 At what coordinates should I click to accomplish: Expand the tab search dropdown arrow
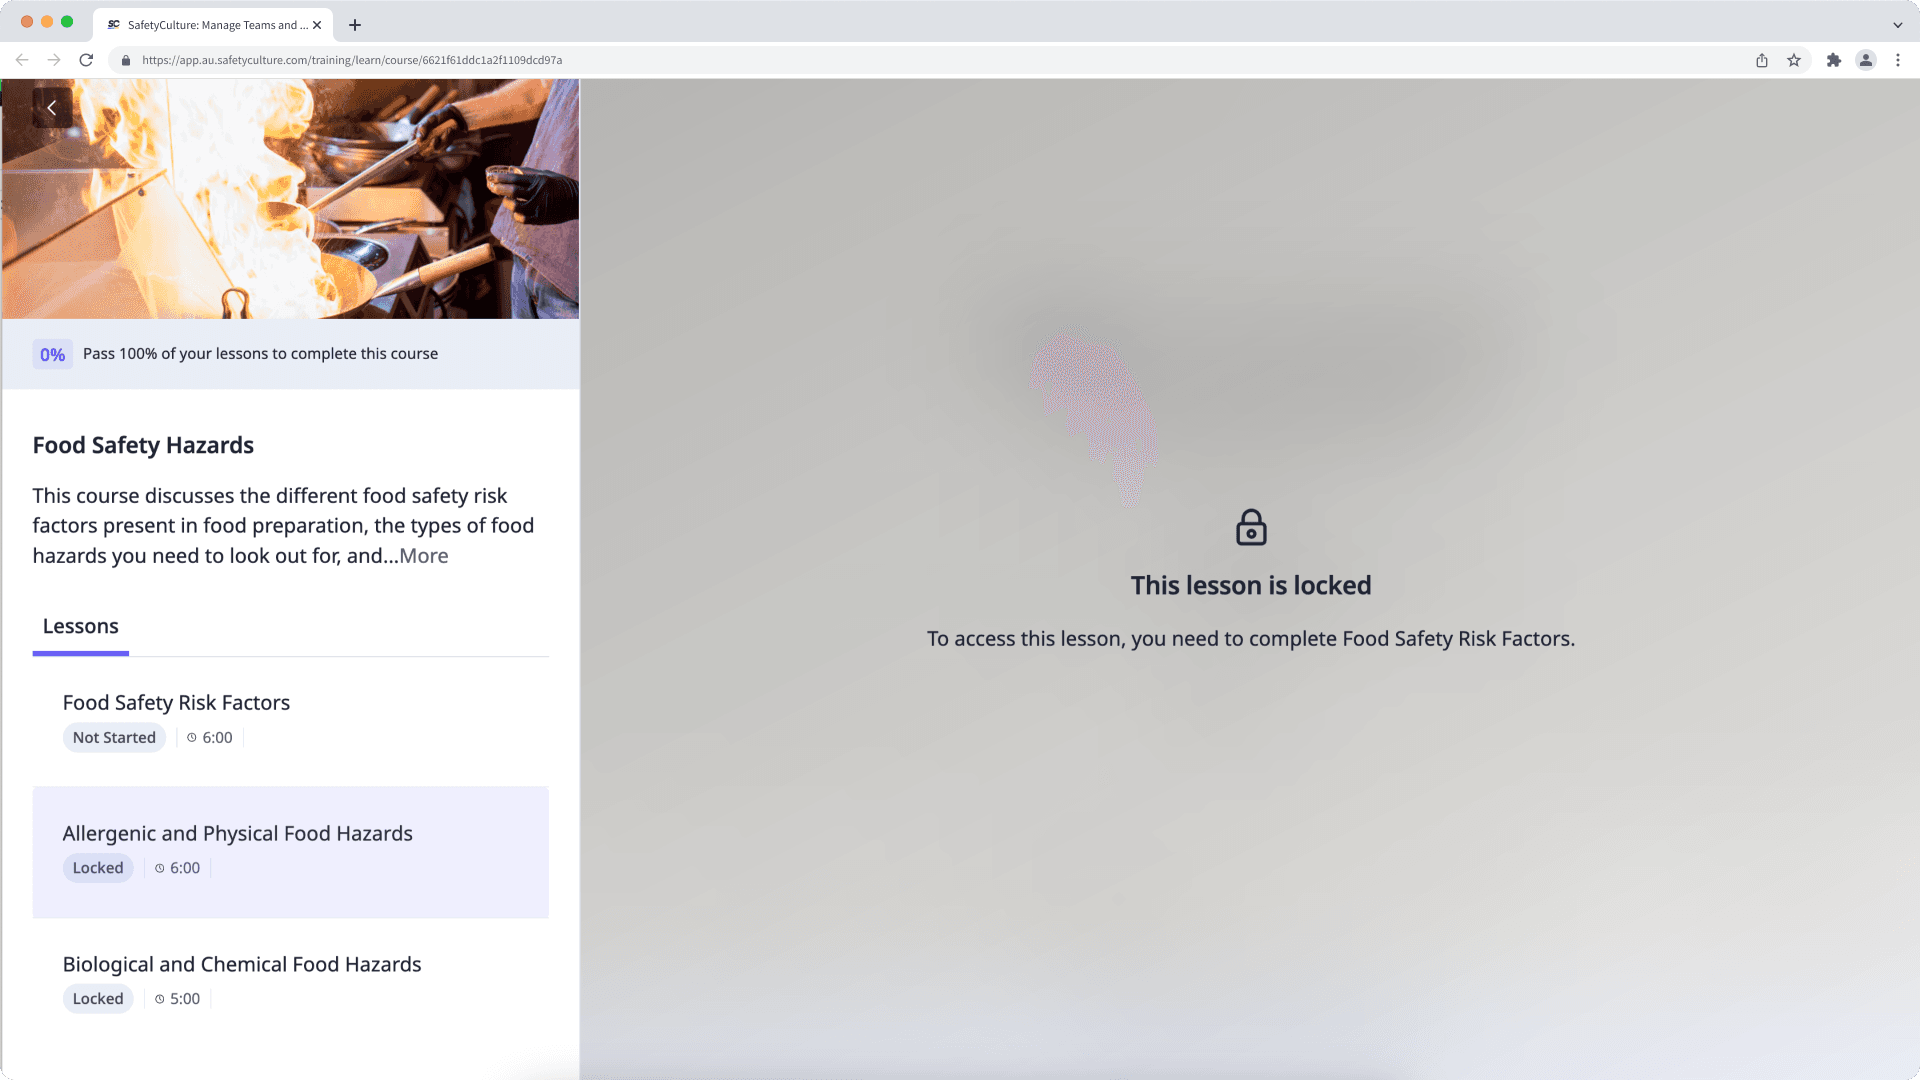tap(1897, 25)
